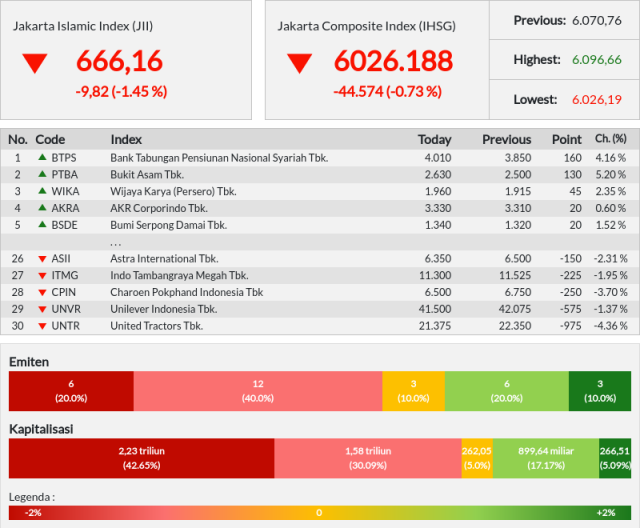640x528 pixels.
Task: Click the green up arrow next to WIKA
Action: 42,191
